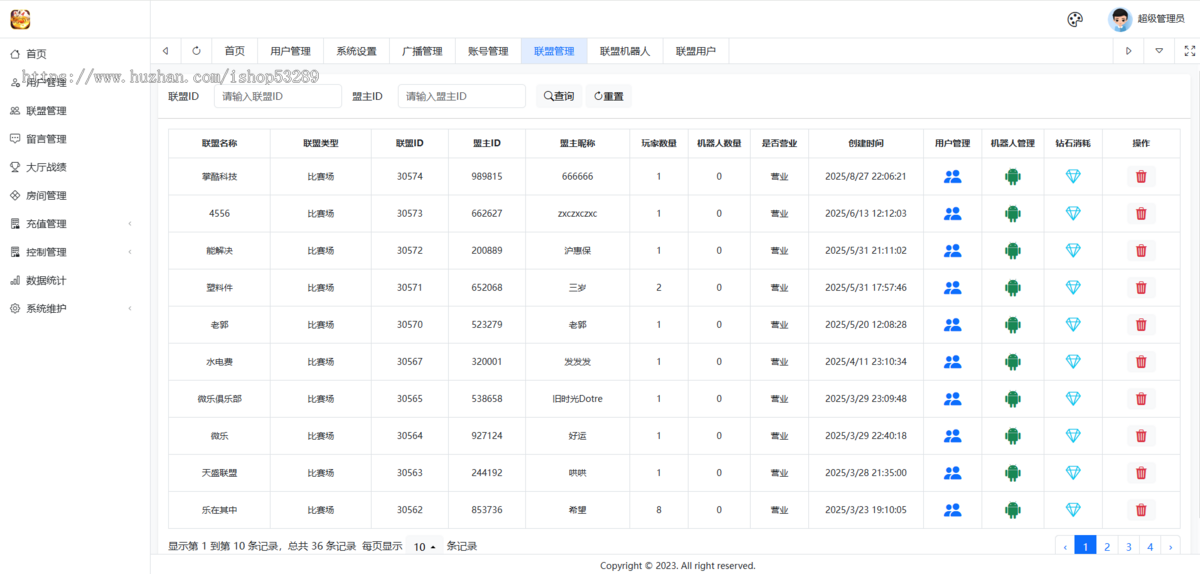Click the 重置 reset button
Viewport: 1200px width, 574px height.
609,96
